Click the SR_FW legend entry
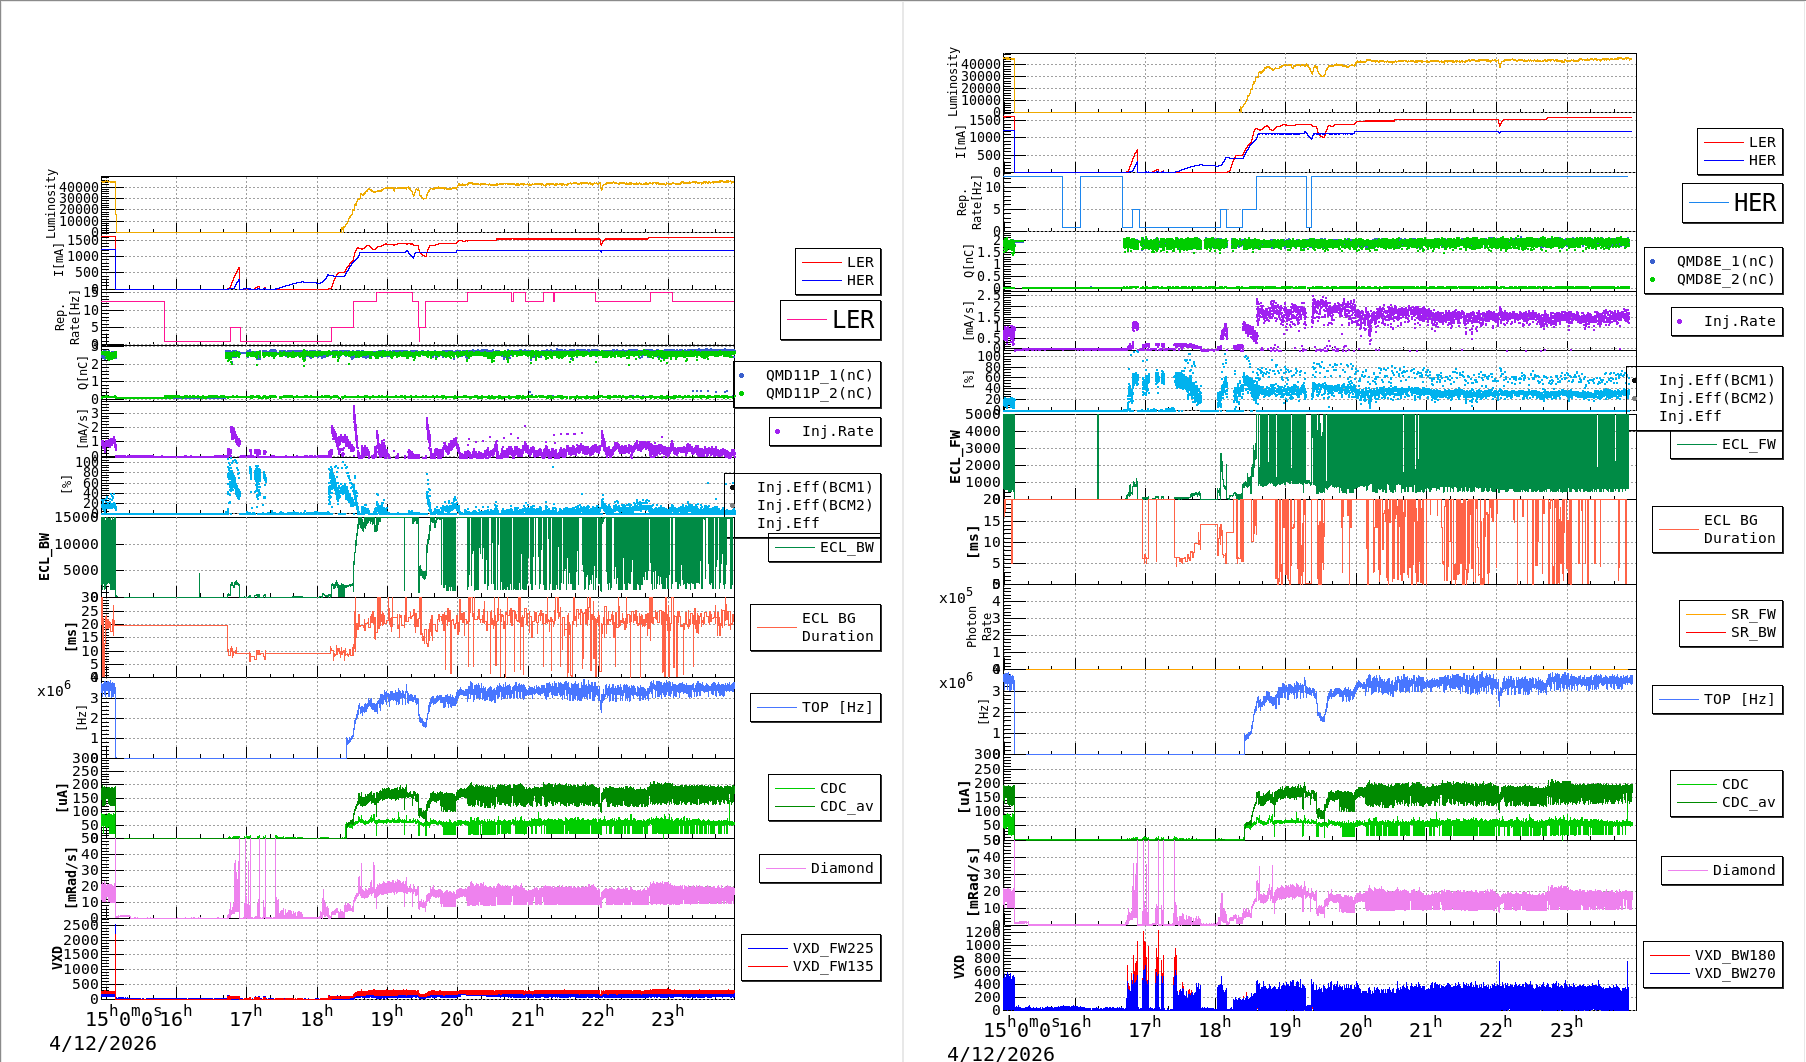Screen dimensions: 1806x1062 (1752, 614)
